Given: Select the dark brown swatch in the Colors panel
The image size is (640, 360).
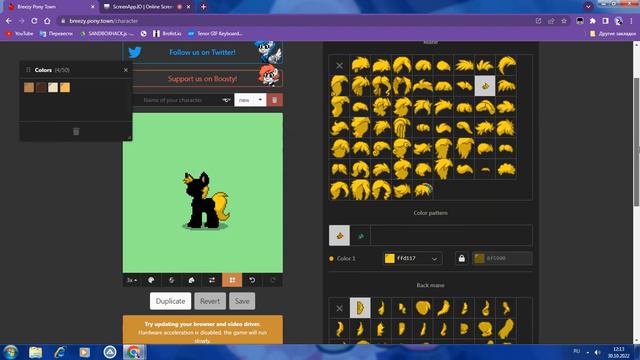Looking at the screenshot, I should click(x=41, y=87).
